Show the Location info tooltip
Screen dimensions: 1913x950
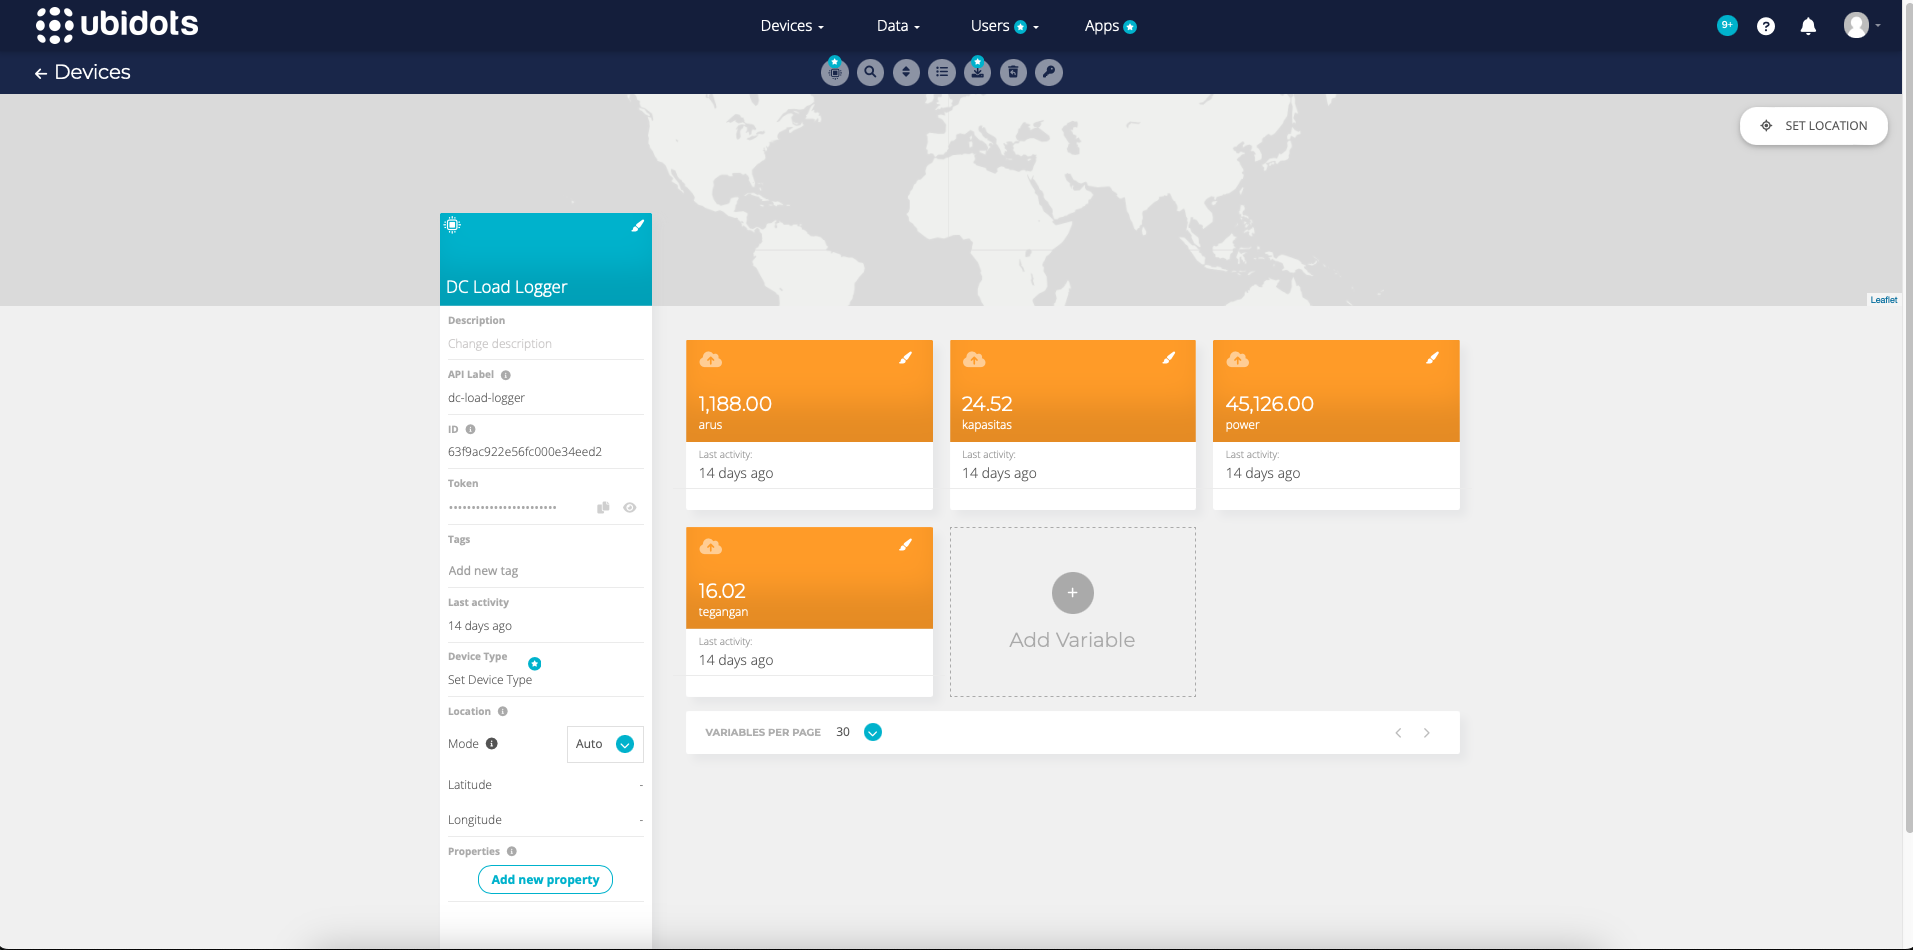503,712
